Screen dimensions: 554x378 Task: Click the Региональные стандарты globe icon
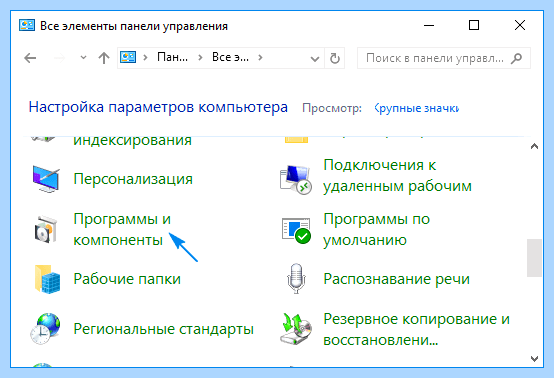[x=45, y=329]
